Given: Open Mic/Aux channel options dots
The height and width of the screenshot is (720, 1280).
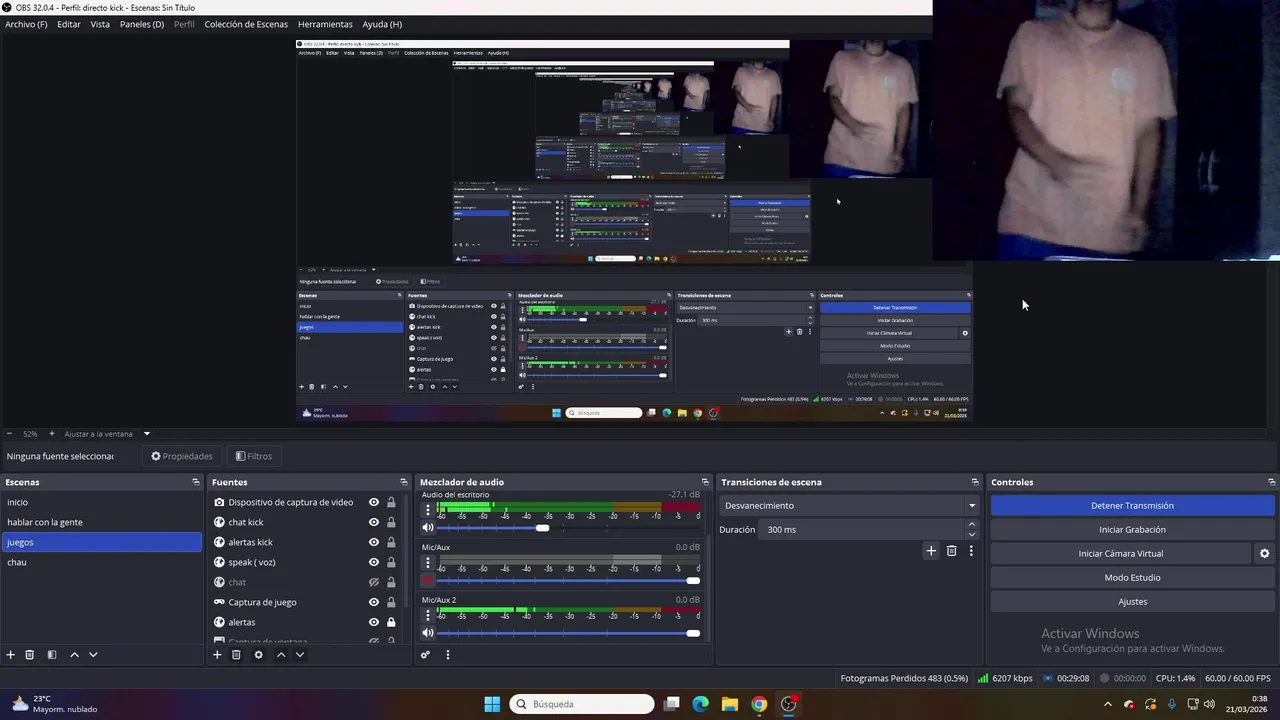Looking at the screenshot, I should (x=428, y=562).
